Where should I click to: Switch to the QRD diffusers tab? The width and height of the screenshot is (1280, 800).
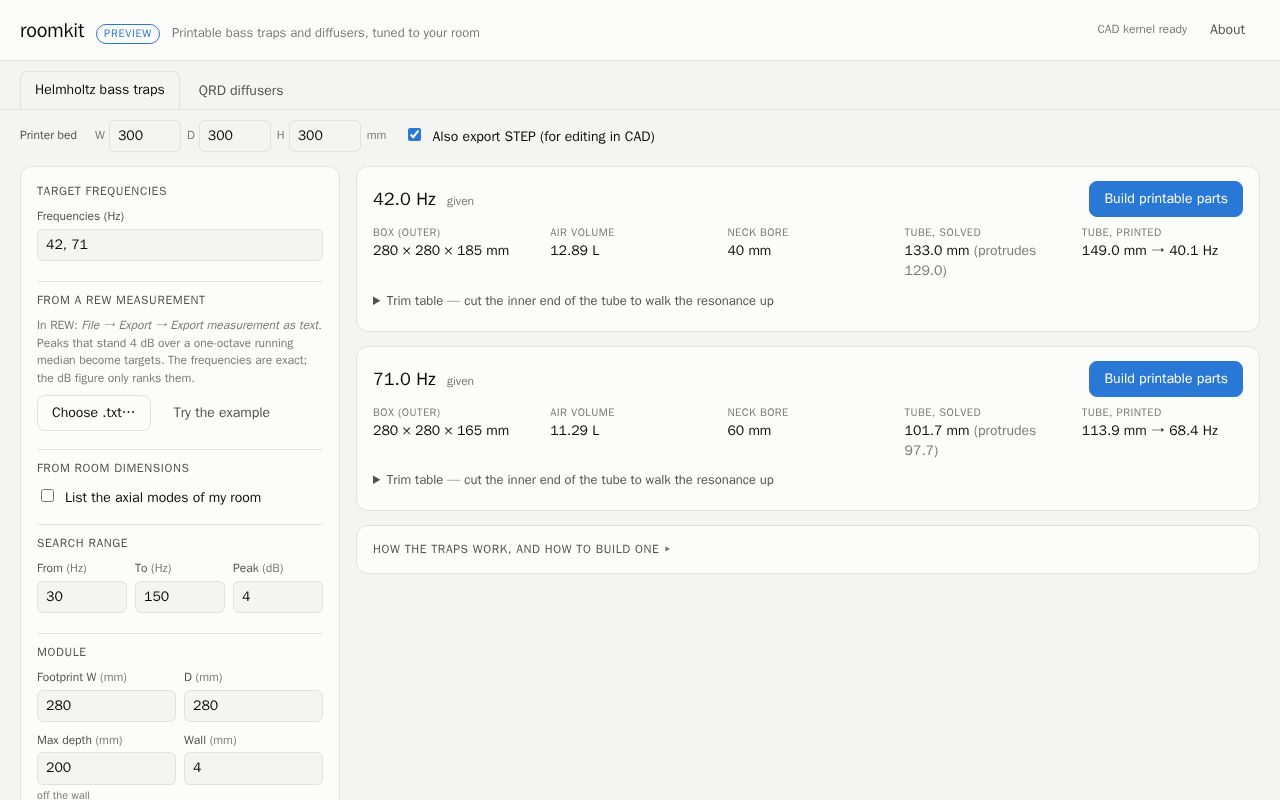(241, 90)
